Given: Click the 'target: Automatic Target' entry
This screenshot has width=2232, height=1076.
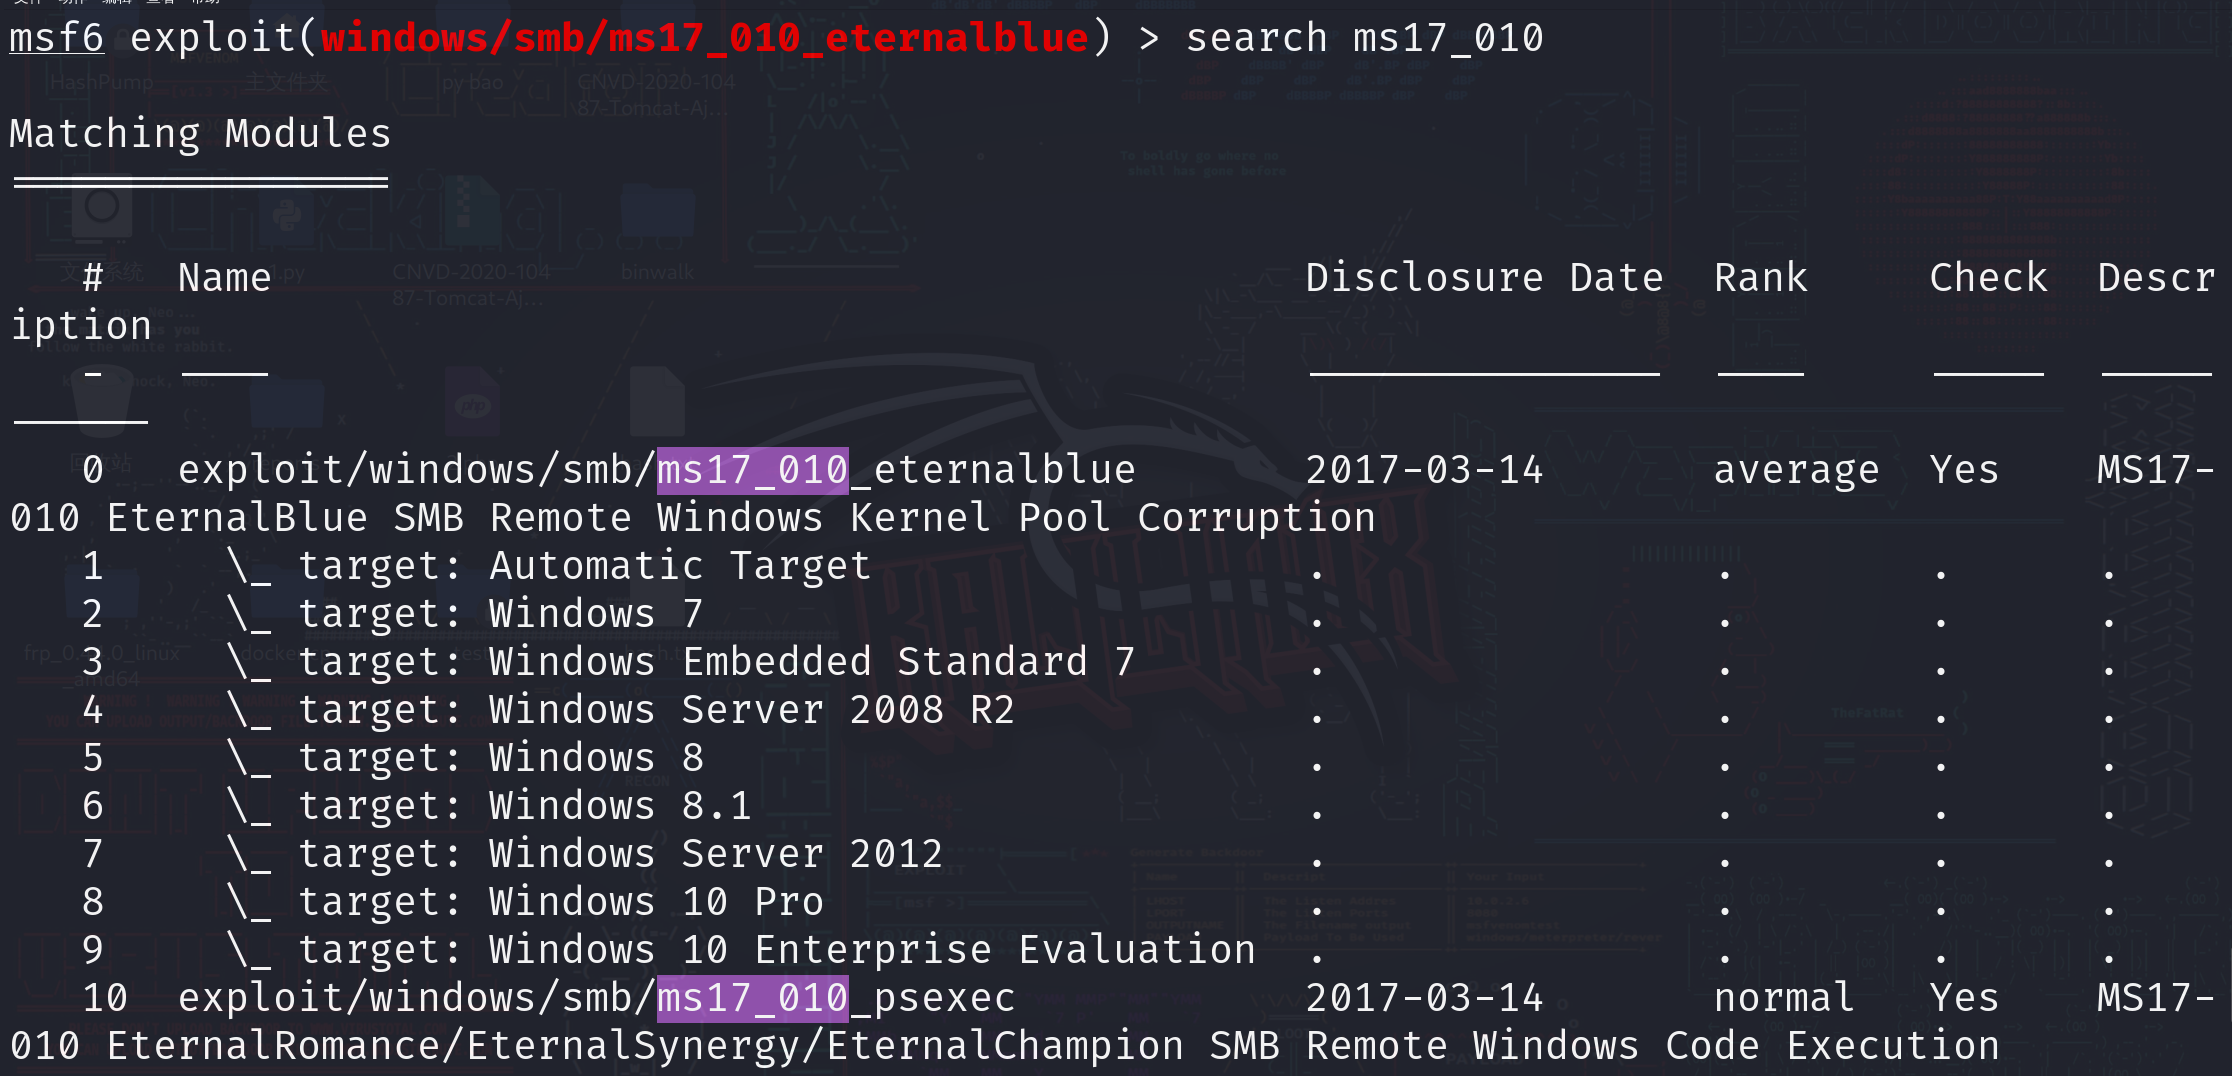Looking at the screenshot, I should click(584, 566).
